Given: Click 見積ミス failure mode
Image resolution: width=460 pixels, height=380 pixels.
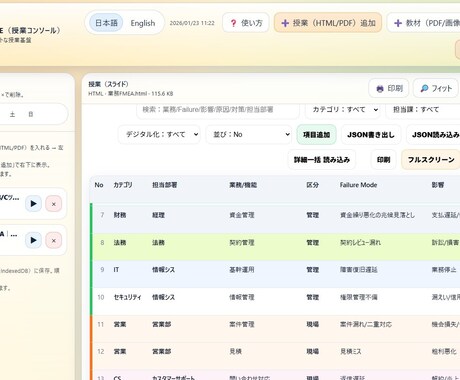Looking at the screenshot, I should [350, 351].
